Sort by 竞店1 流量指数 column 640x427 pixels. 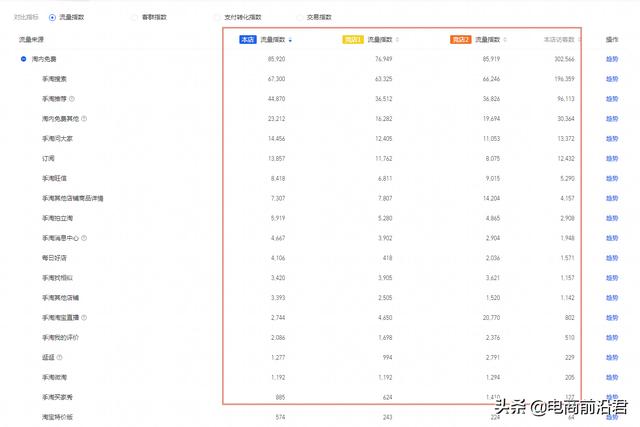397,40
